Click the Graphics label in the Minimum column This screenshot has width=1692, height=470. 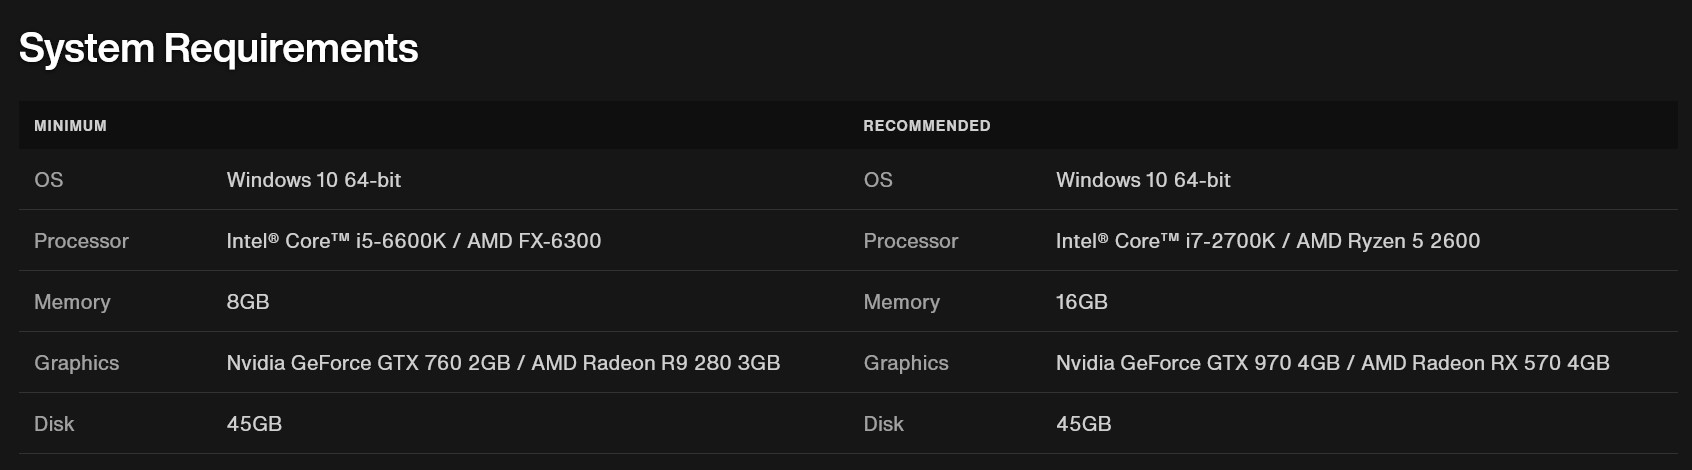(x=76, y=363)
